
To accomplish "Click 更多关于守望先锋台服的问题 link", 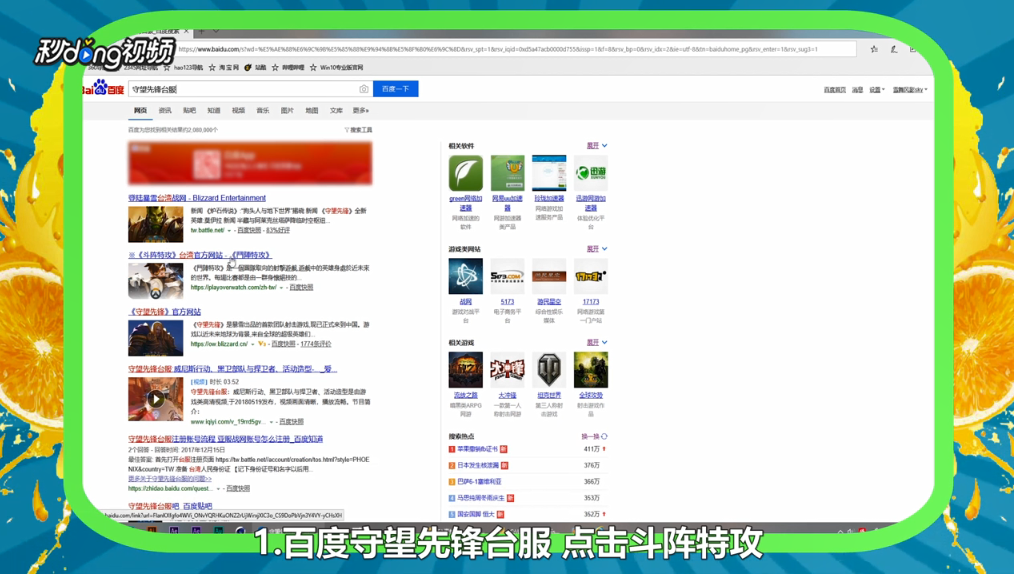I will (169, 479).
